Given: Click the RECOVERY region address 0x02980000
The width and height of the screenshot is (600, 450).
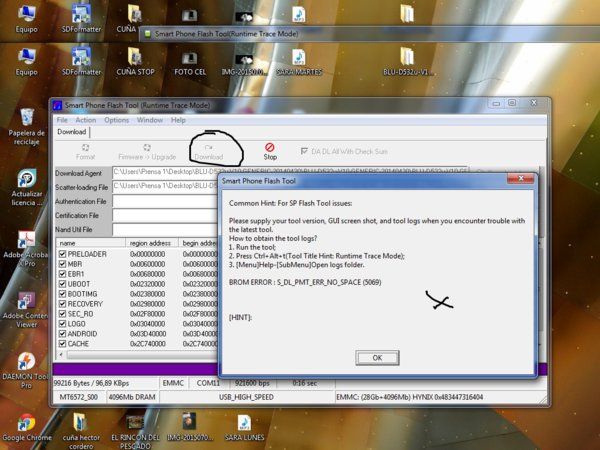Looking at the screenshot, I should 147,304.
